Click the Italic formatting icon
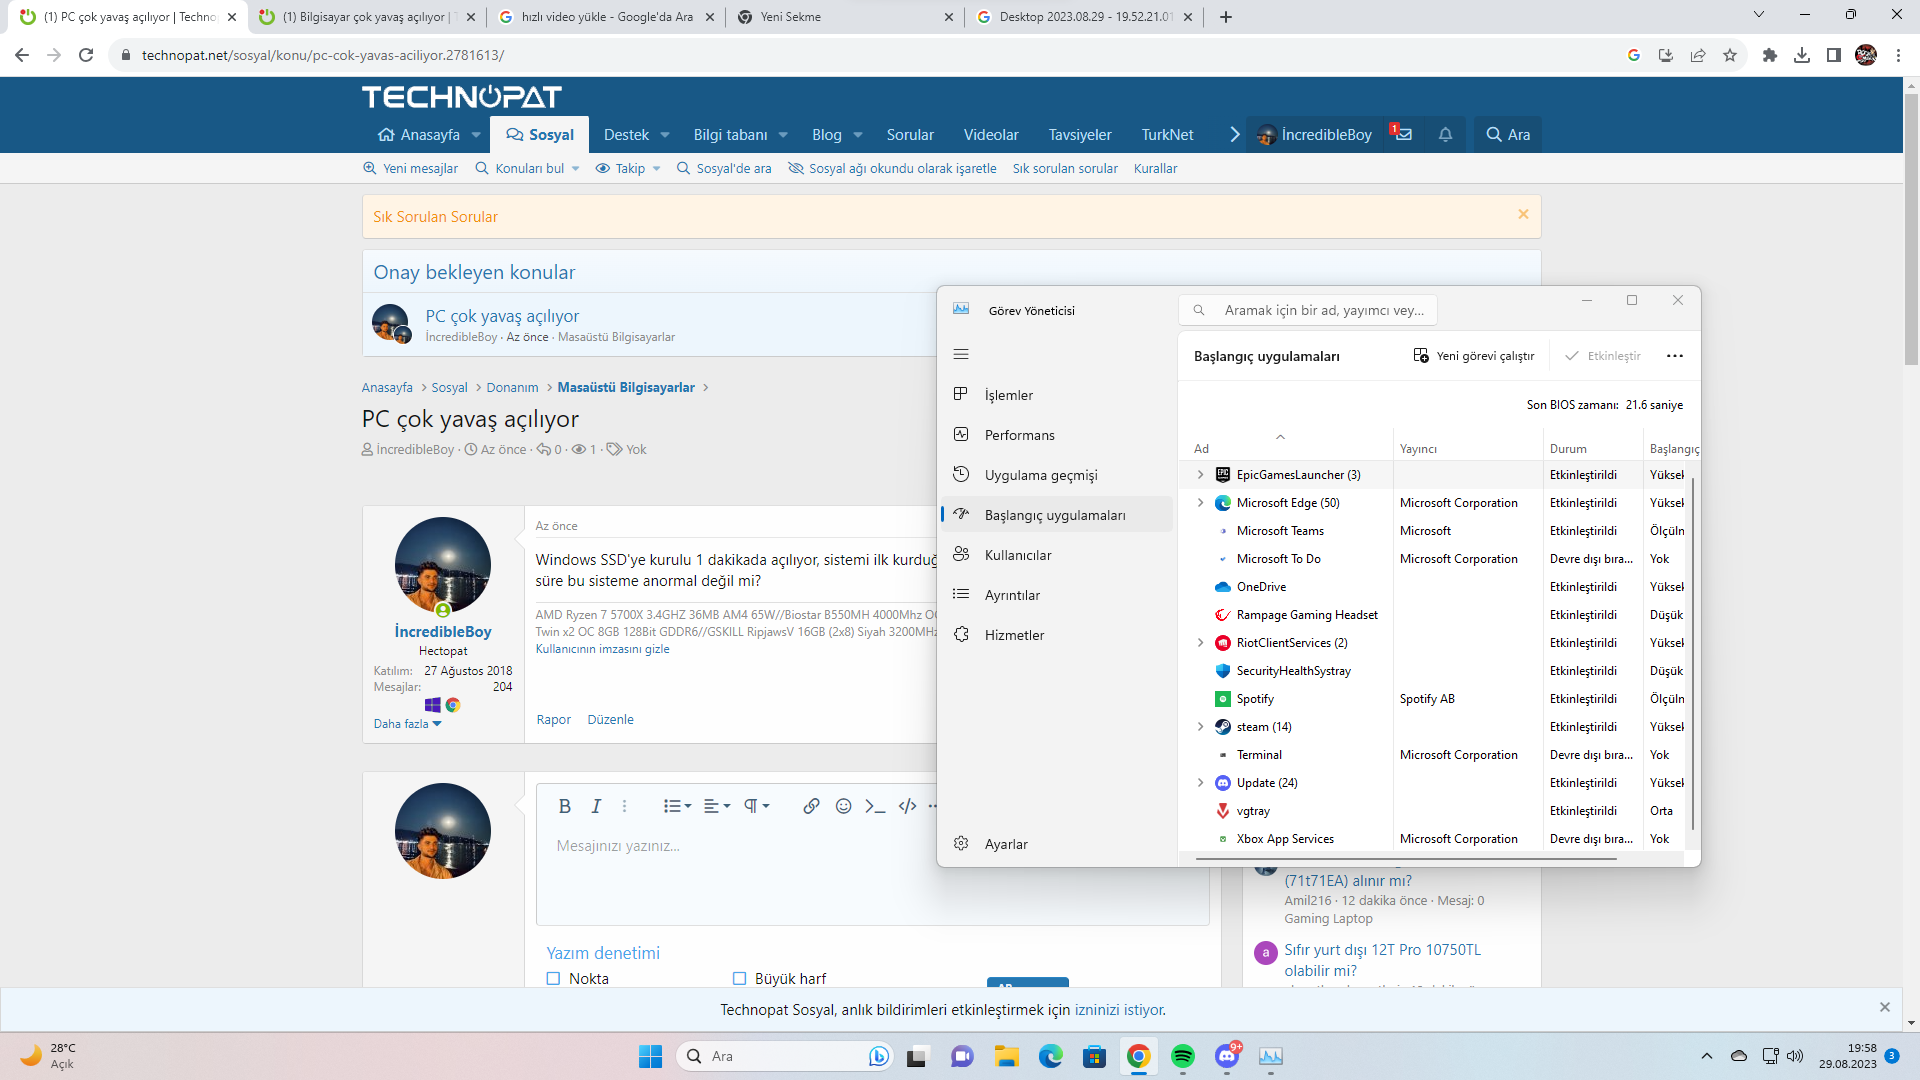Image resolution: width=1920 pixels, height=1080 pixels. [x=596, y=806]
